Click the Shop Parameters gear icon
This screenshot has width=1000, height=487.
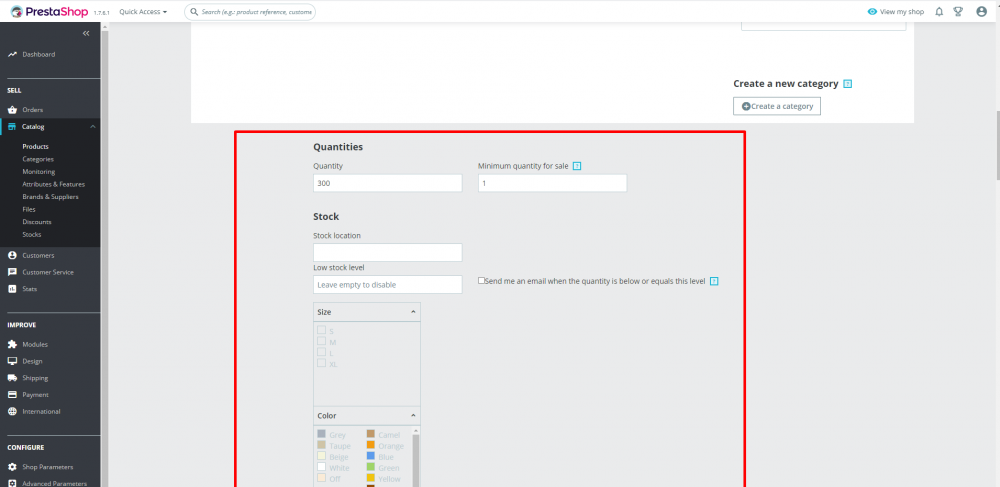tap(12, 467)
